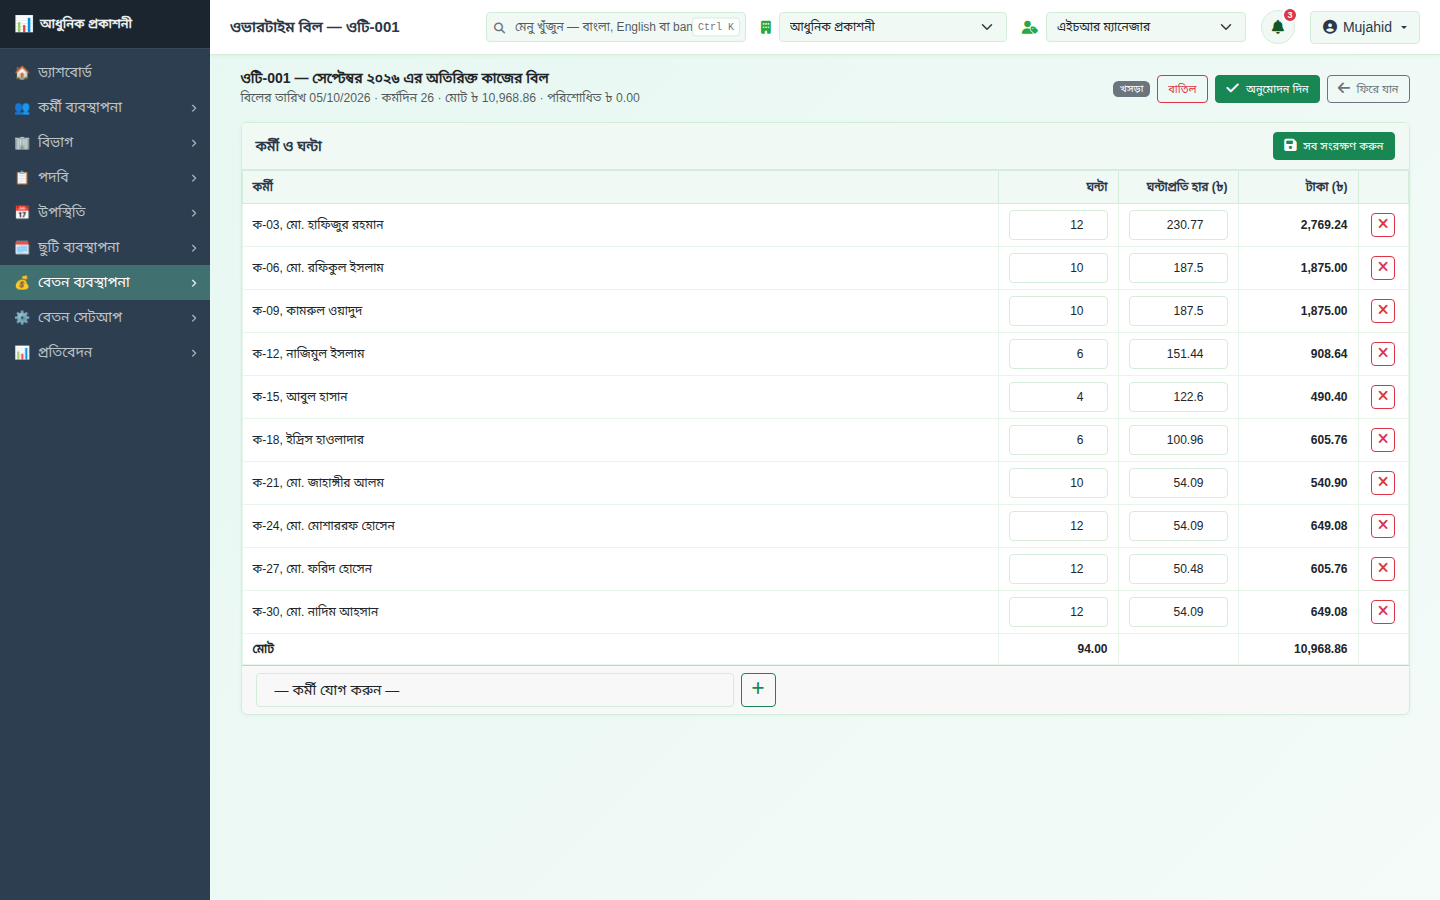This screenshot has height=900, width=1440.
Task: Delete row ক-09 কামরুল ওয়াদুদ
Action: 1383,311
